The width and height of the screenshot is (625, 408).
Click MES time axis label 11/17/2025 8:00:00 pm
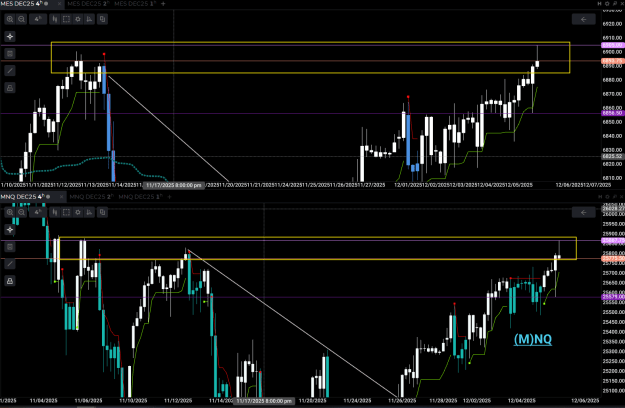coord(174,185)
